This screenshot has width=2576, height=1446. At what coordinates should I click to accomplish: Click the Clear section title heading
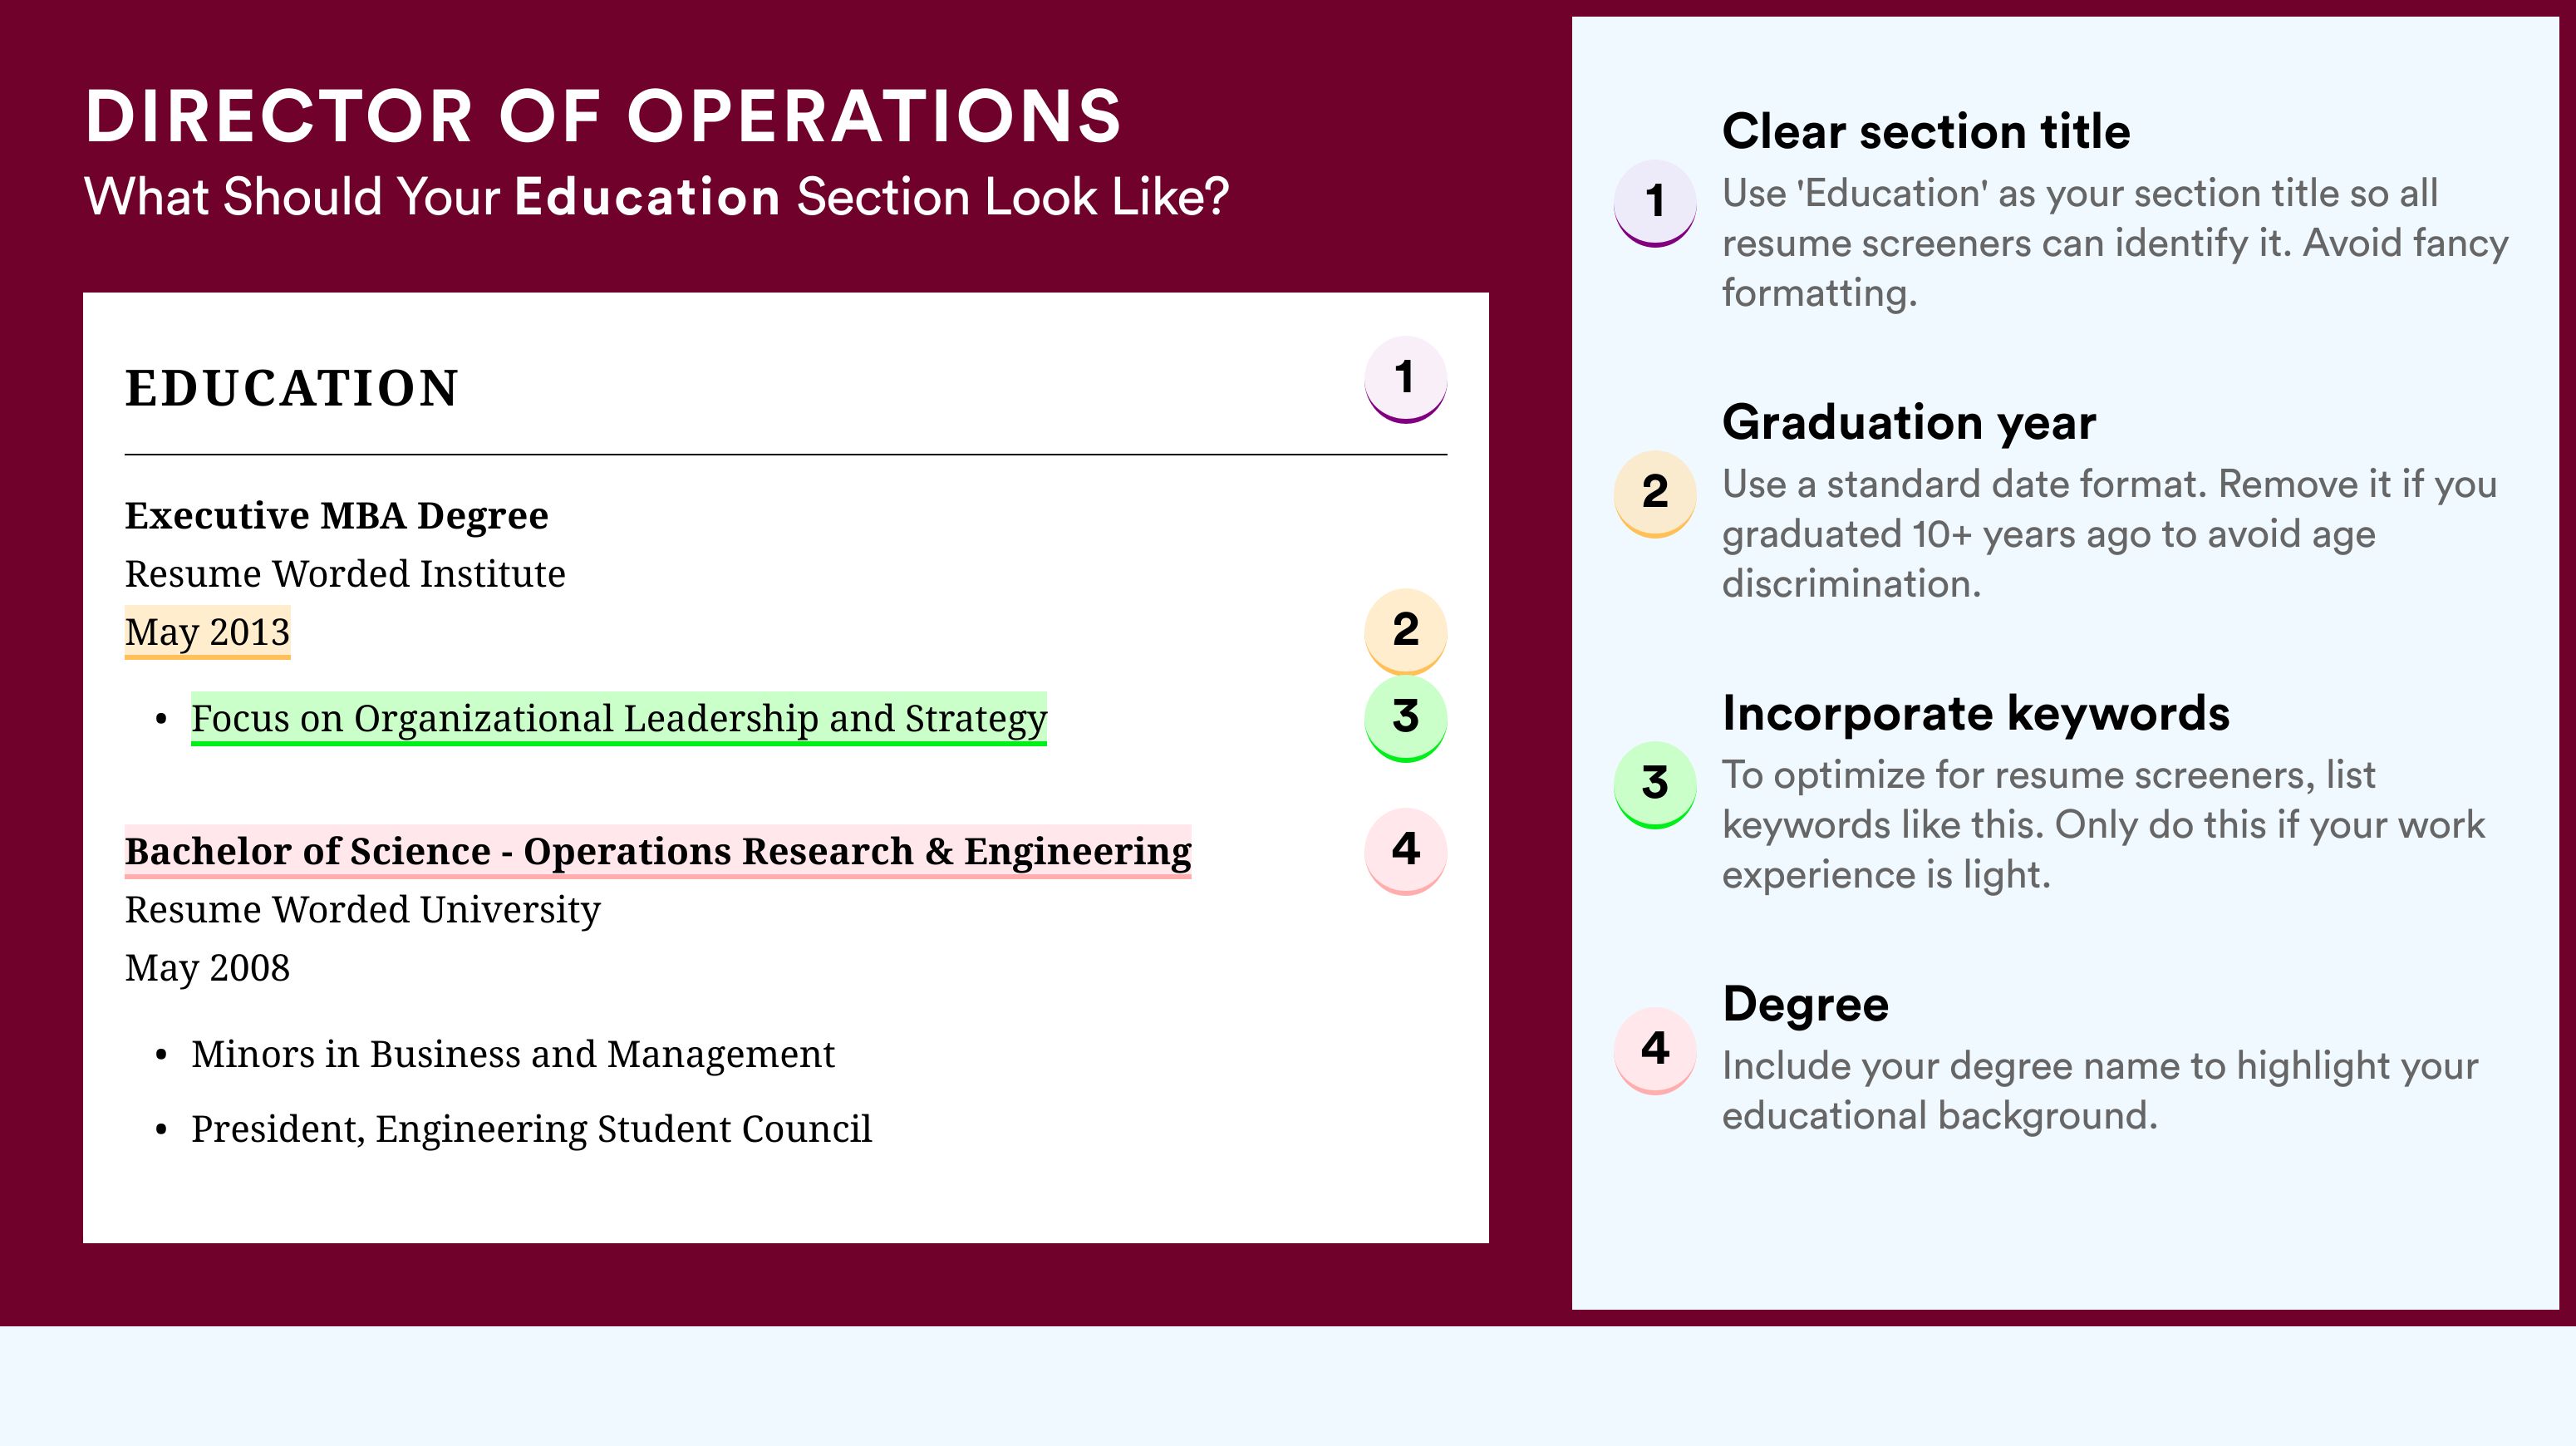1926,131
